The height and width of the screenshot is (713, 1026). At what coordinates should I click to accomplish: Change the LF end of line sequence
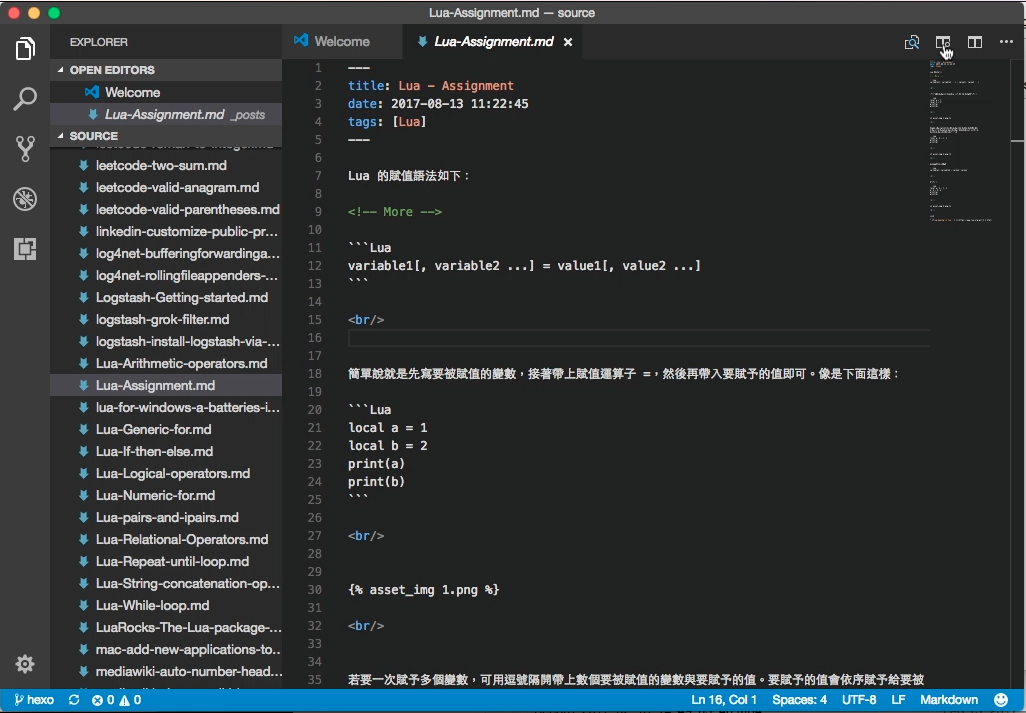click(x=898, y=700)
